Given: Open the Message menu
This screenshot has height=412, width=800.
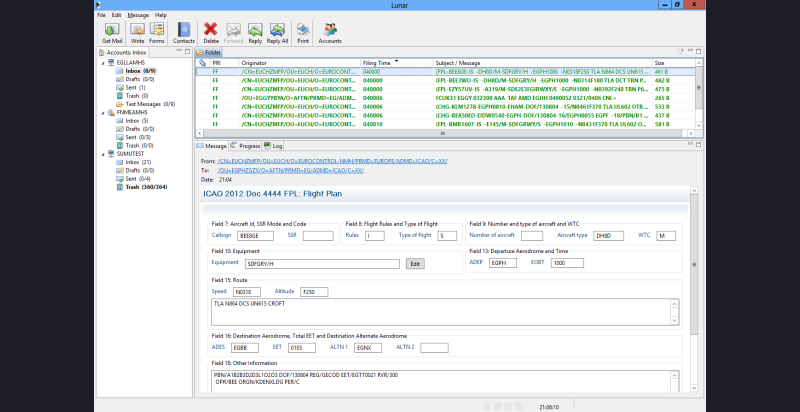Looking at the screenshot, I should click(138, 15).
